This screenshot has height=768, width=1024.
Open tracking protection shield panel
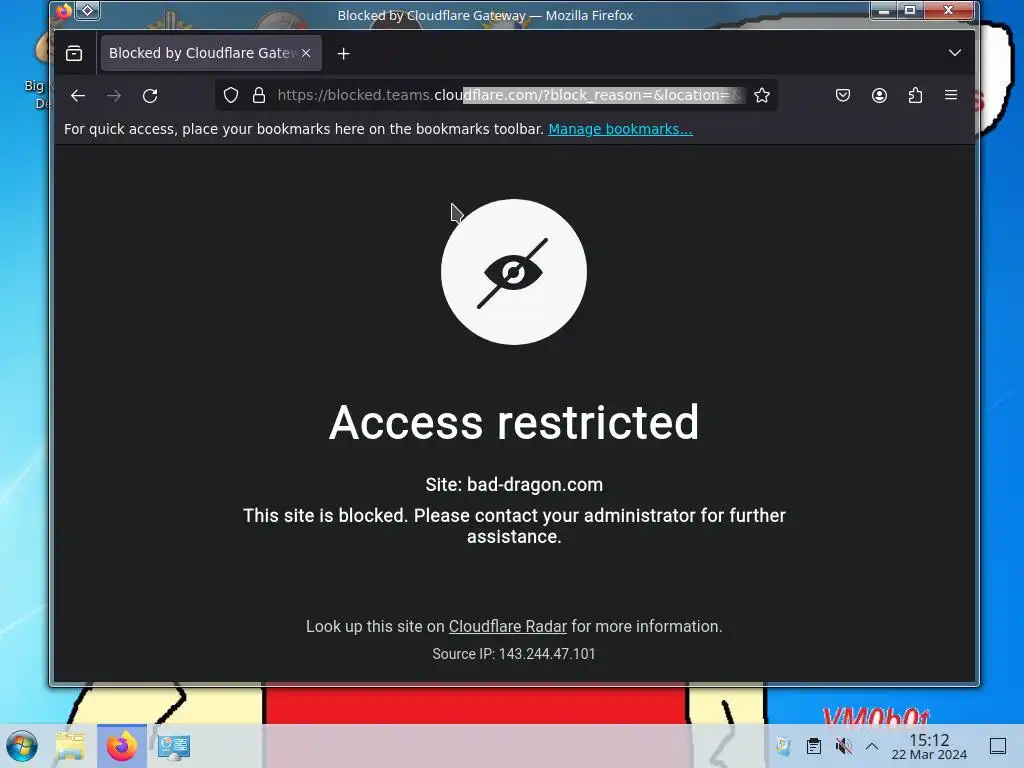tap(231, 95)
